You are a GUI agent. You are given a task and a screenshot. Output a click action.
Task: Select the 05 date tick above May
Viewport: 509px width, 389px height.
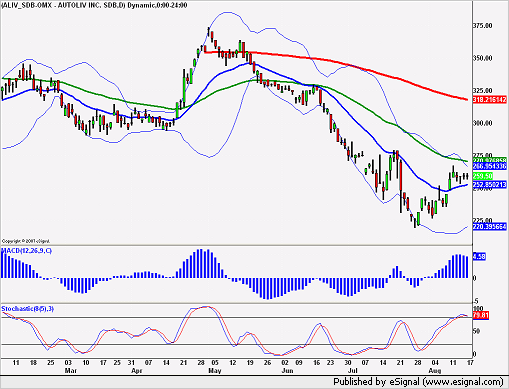click(x=215, y=362)
